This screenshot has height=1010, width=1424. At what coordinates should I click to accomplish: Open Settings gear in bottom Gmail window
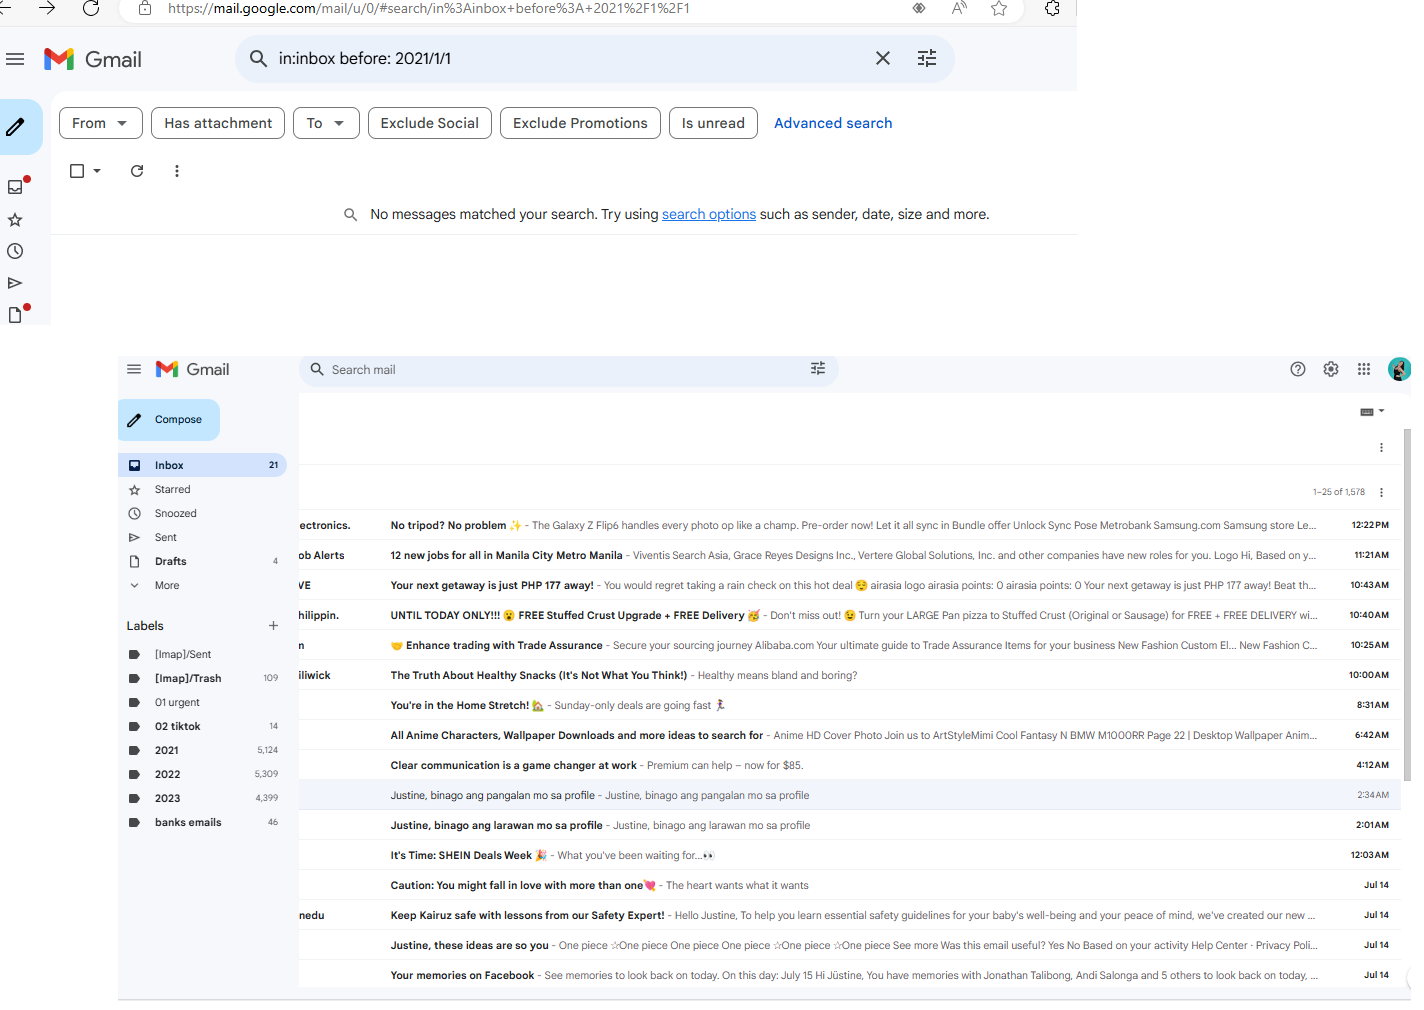click(1331, 369)
